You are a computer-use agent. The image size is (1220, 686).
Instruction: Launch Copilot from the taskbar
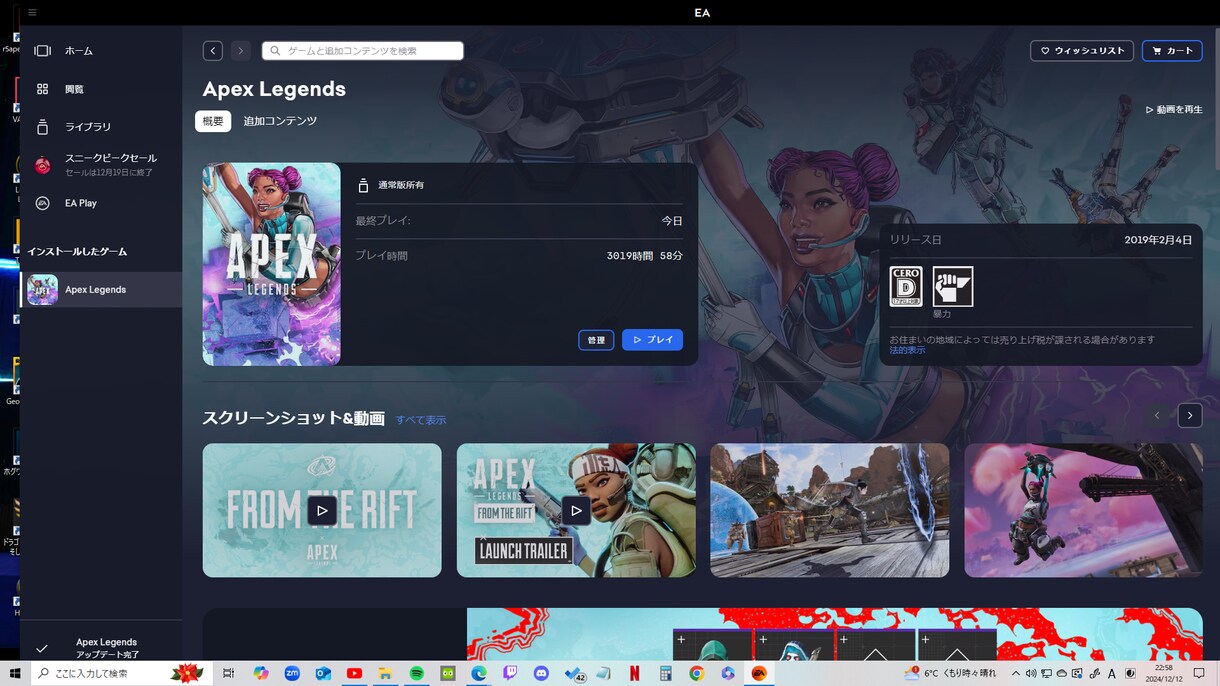point(261,673)
